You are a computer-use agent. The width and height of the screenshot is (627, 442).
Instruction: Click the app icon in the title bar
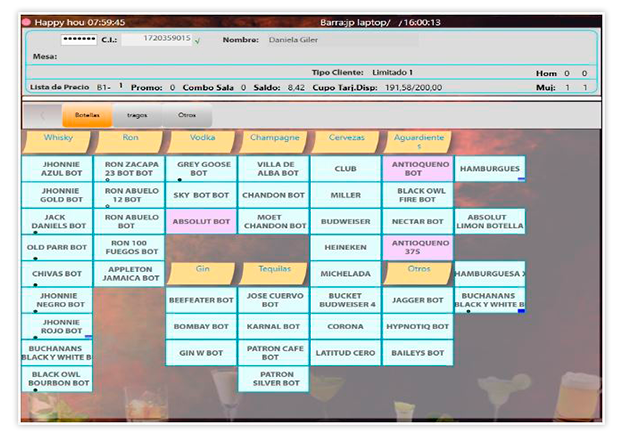coord(27,22)
